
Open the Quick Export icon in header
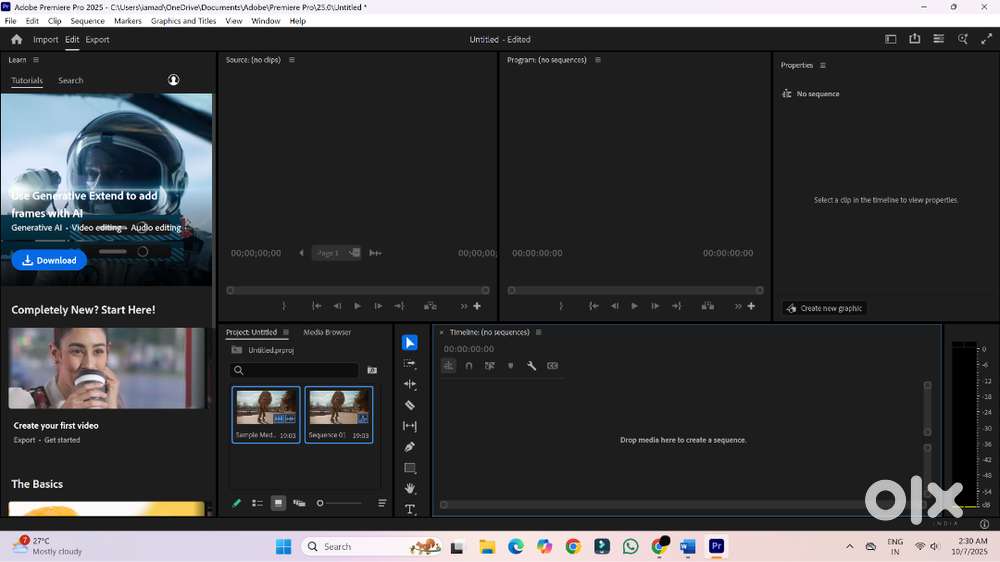click(x=914, y=39)
